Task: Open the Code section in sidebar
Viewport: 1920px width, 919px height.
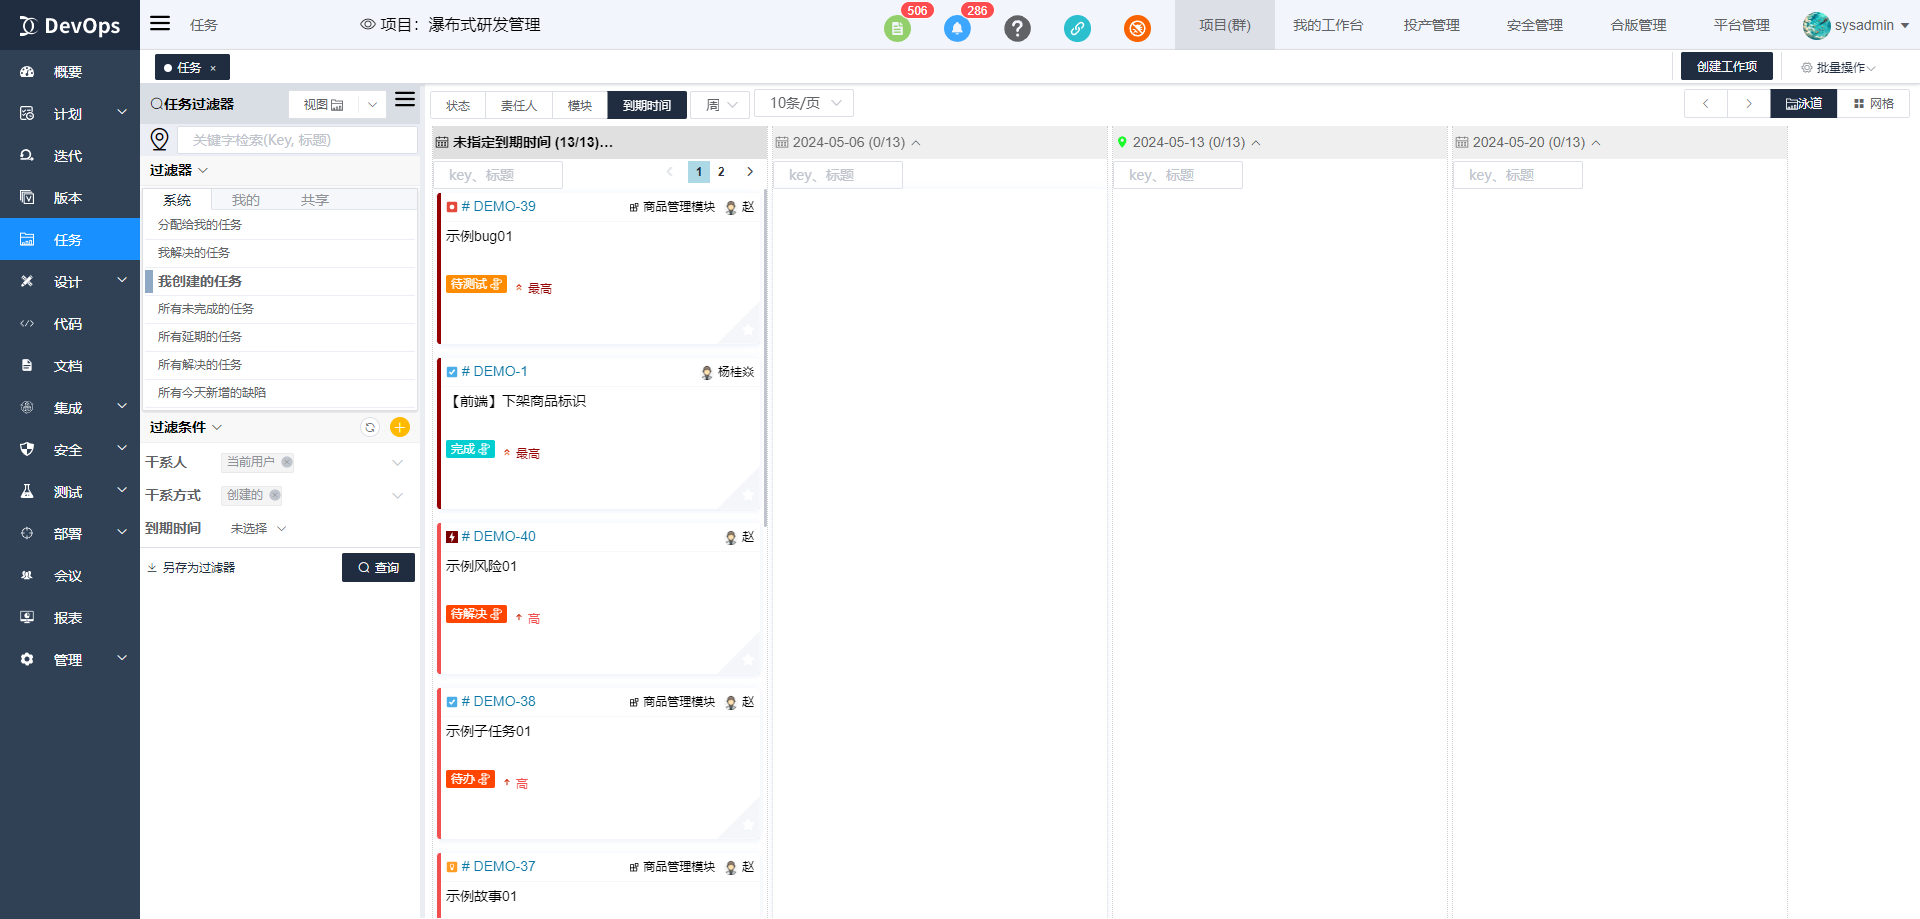Action: 68,324
